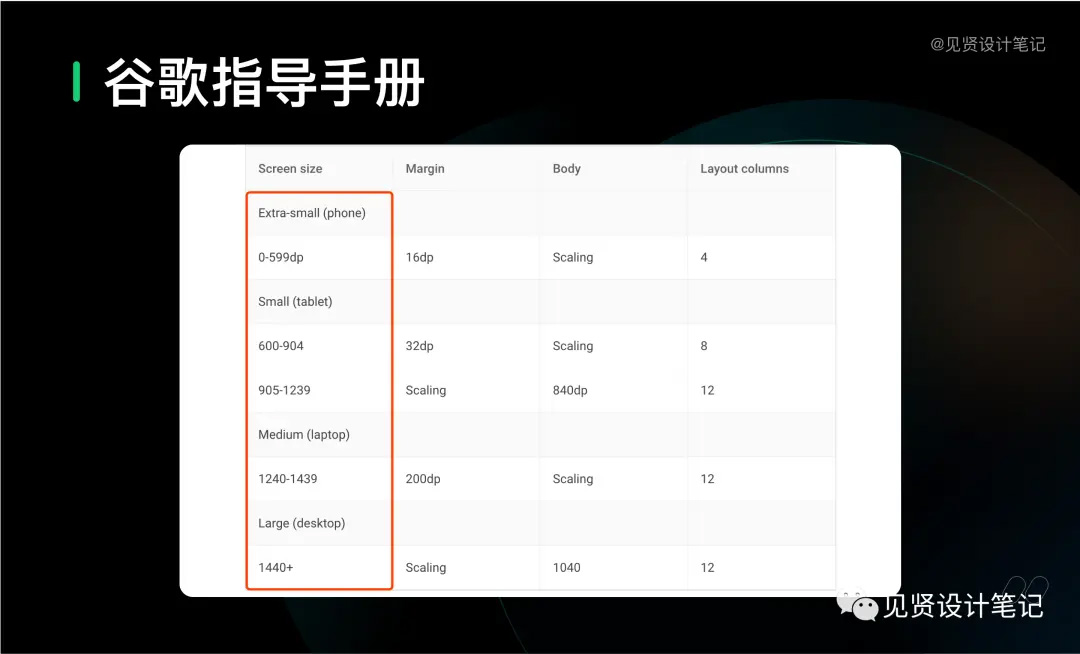Click Body Scaling in the 600-904 row
The image size is (1080, 654).
pos(573,346)
